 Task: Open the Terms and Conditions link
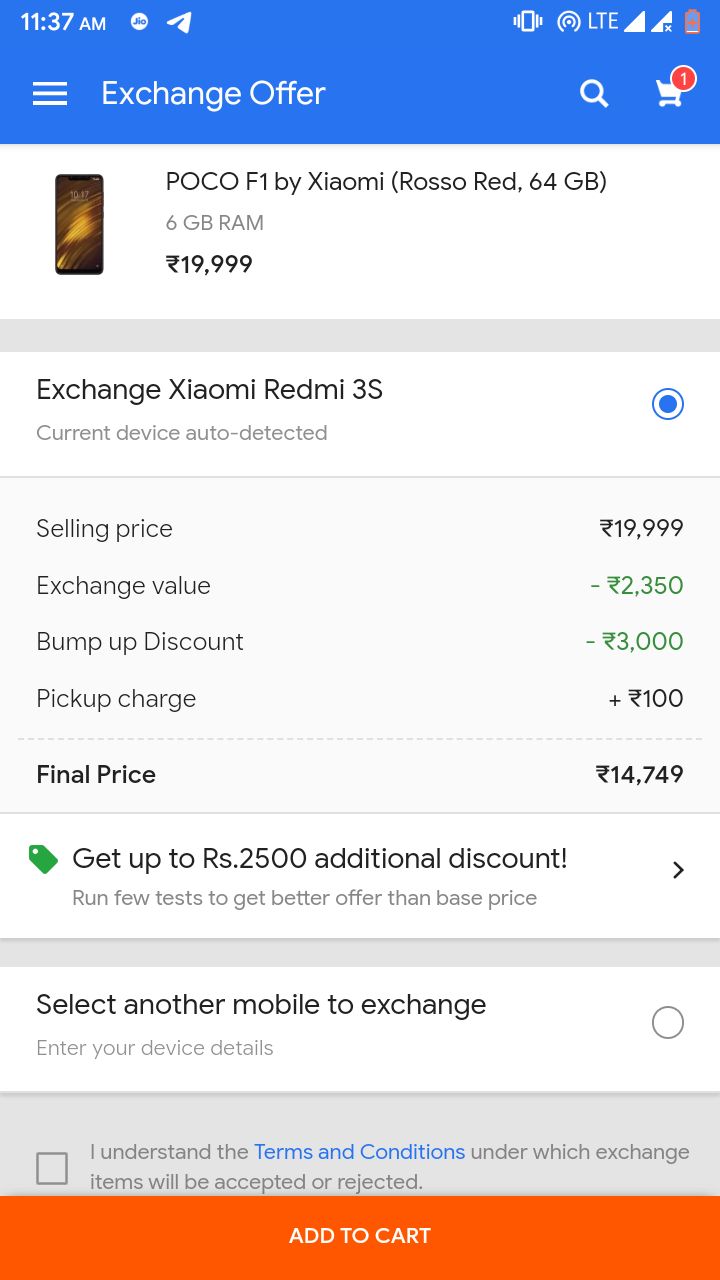tap(359, 1152)
